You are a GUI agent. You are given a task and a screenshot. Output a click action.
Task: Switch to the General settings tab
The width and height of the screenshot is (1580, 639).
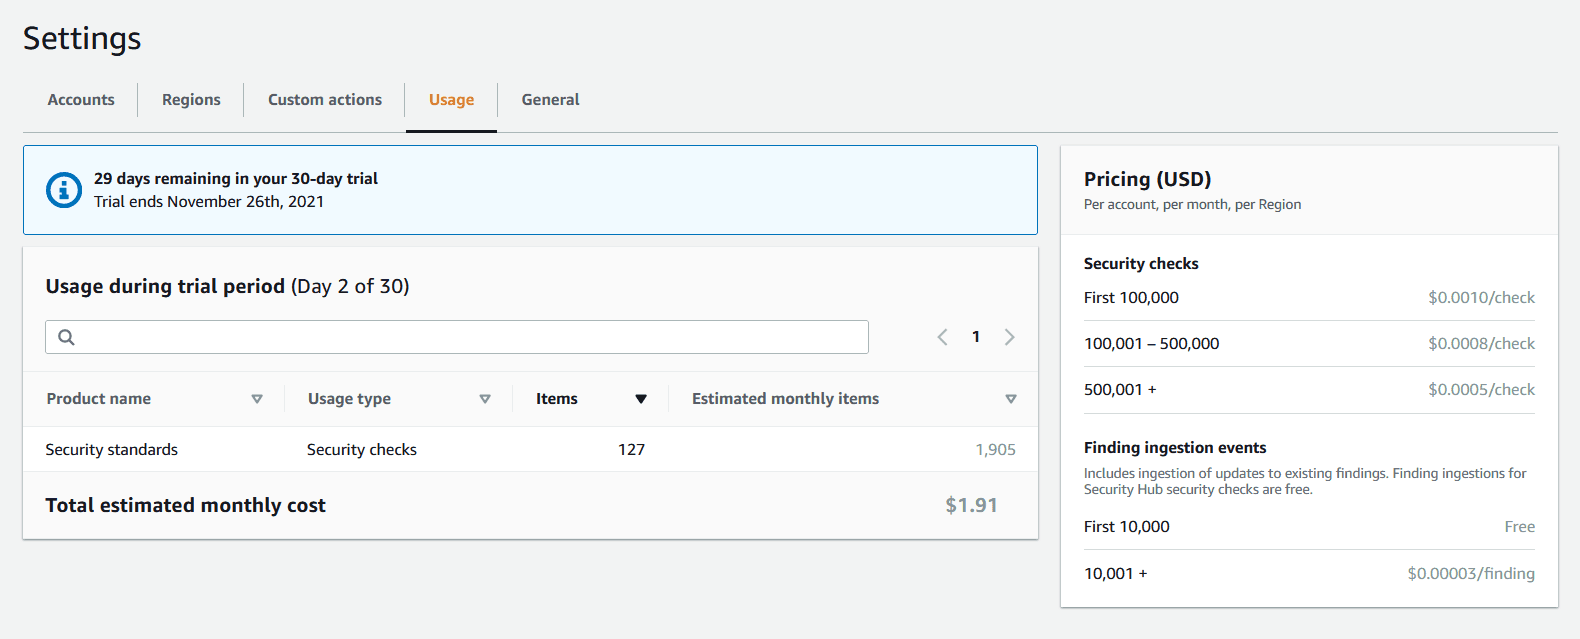(550, 100)
